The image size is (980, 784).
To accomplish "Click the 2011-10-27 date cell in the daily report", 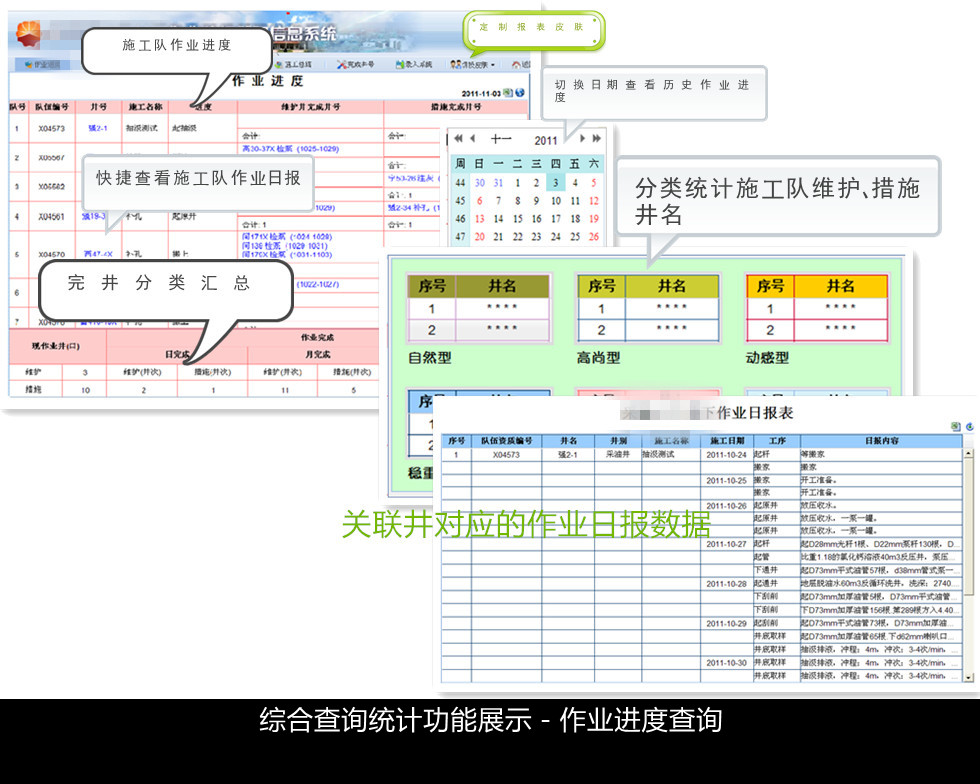I will [x=726, y=544].
